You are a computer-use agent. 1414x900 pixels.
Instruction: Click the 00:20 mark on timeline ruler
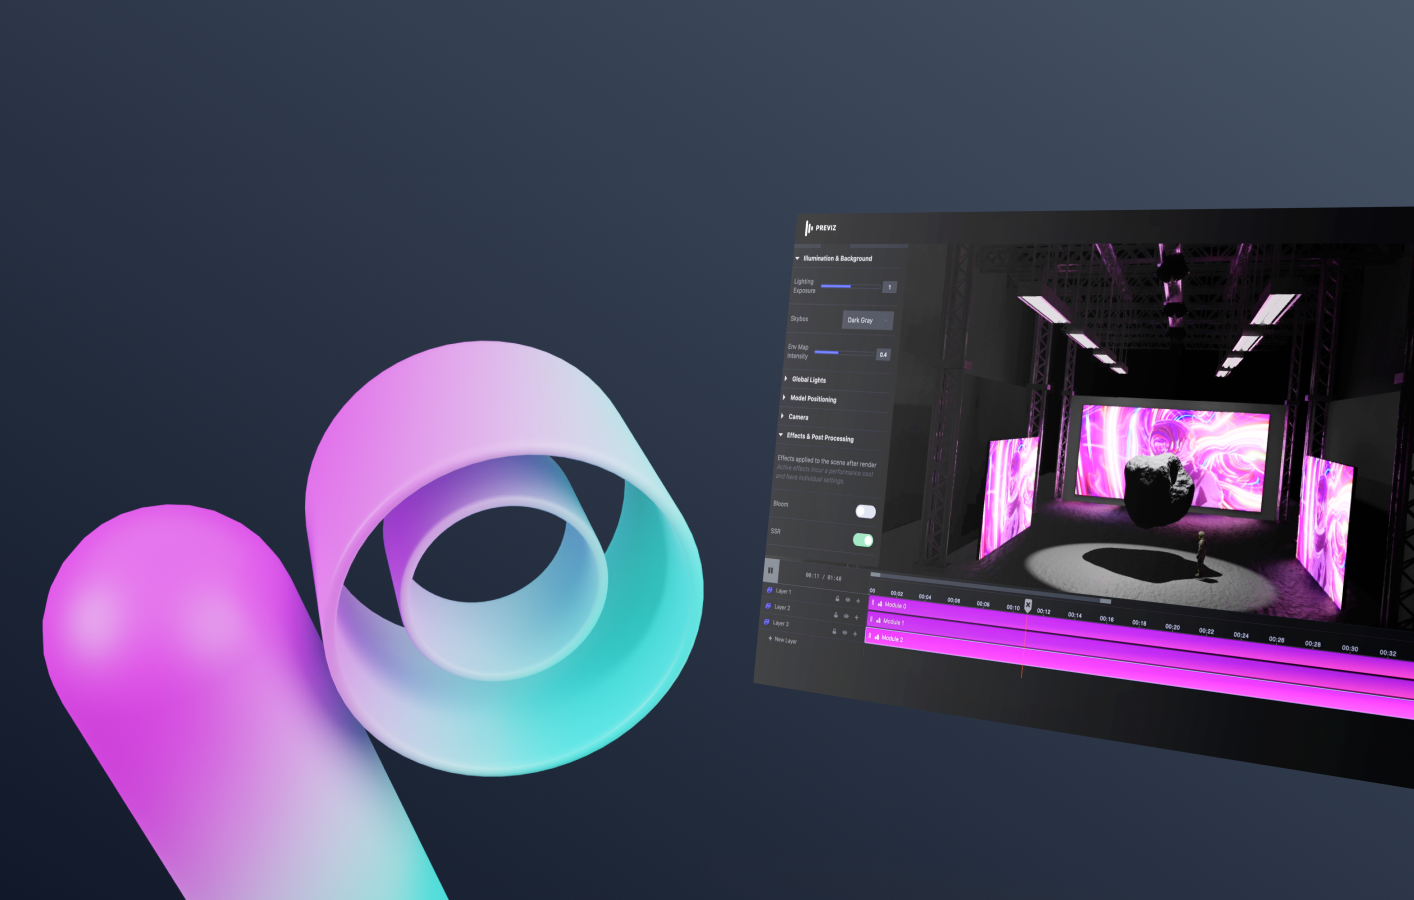(x=1173, y=627)
